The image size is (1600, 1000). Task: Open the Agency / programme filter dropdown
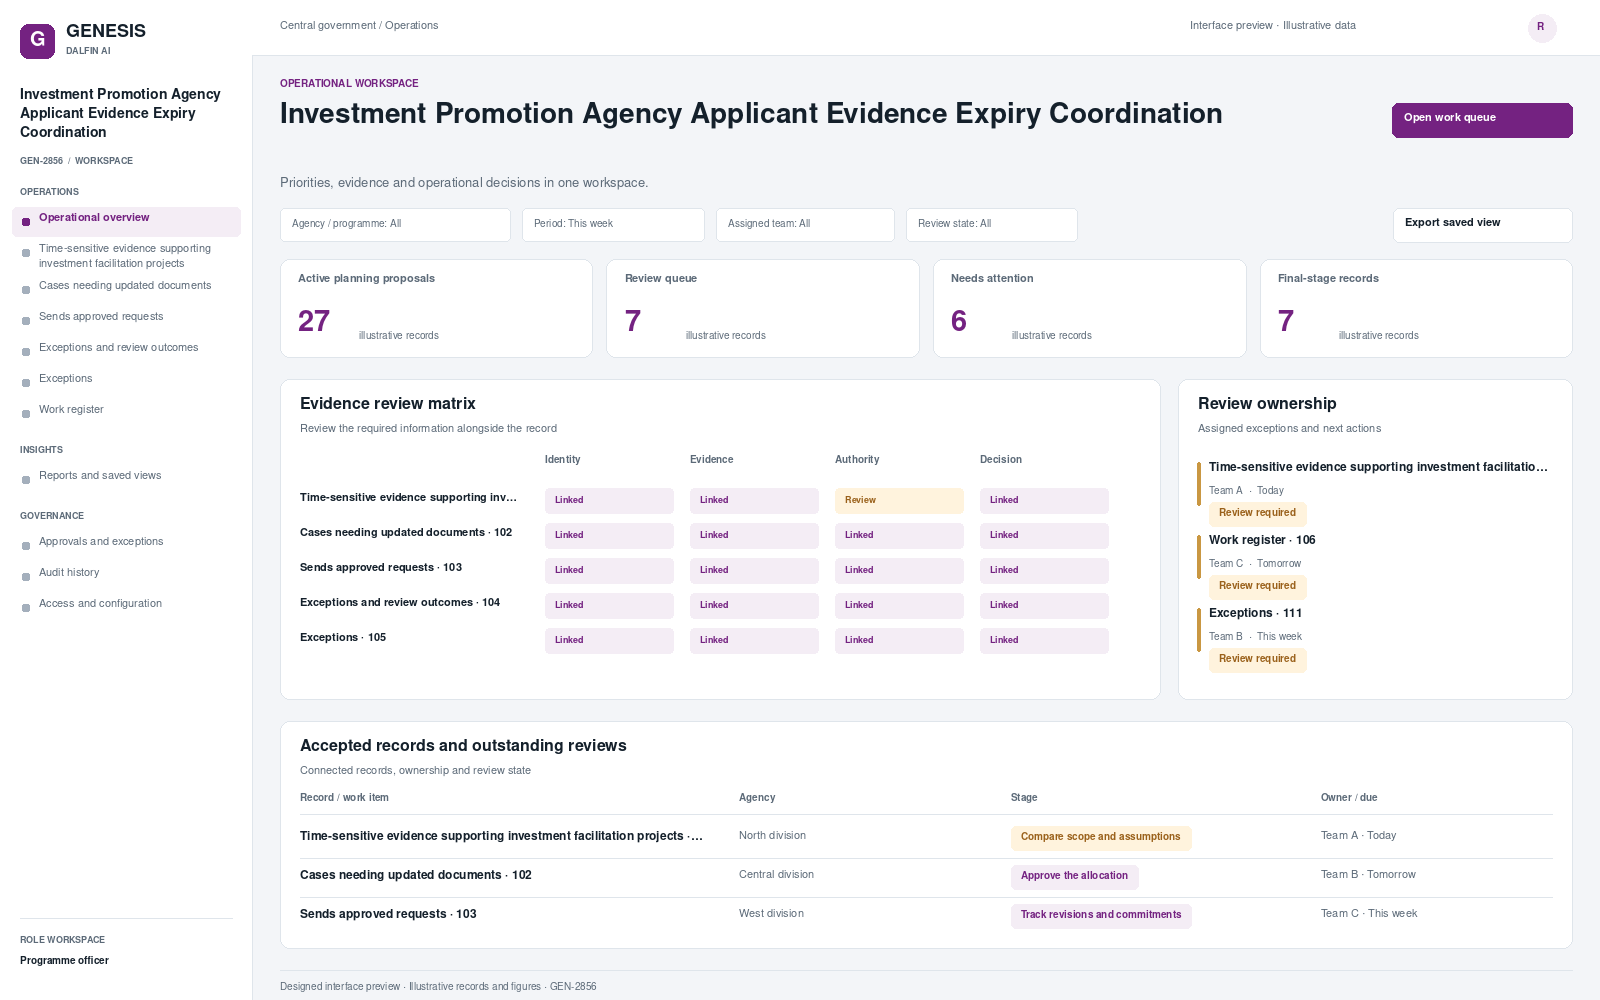pyautogui.click(x=395, y=224)
